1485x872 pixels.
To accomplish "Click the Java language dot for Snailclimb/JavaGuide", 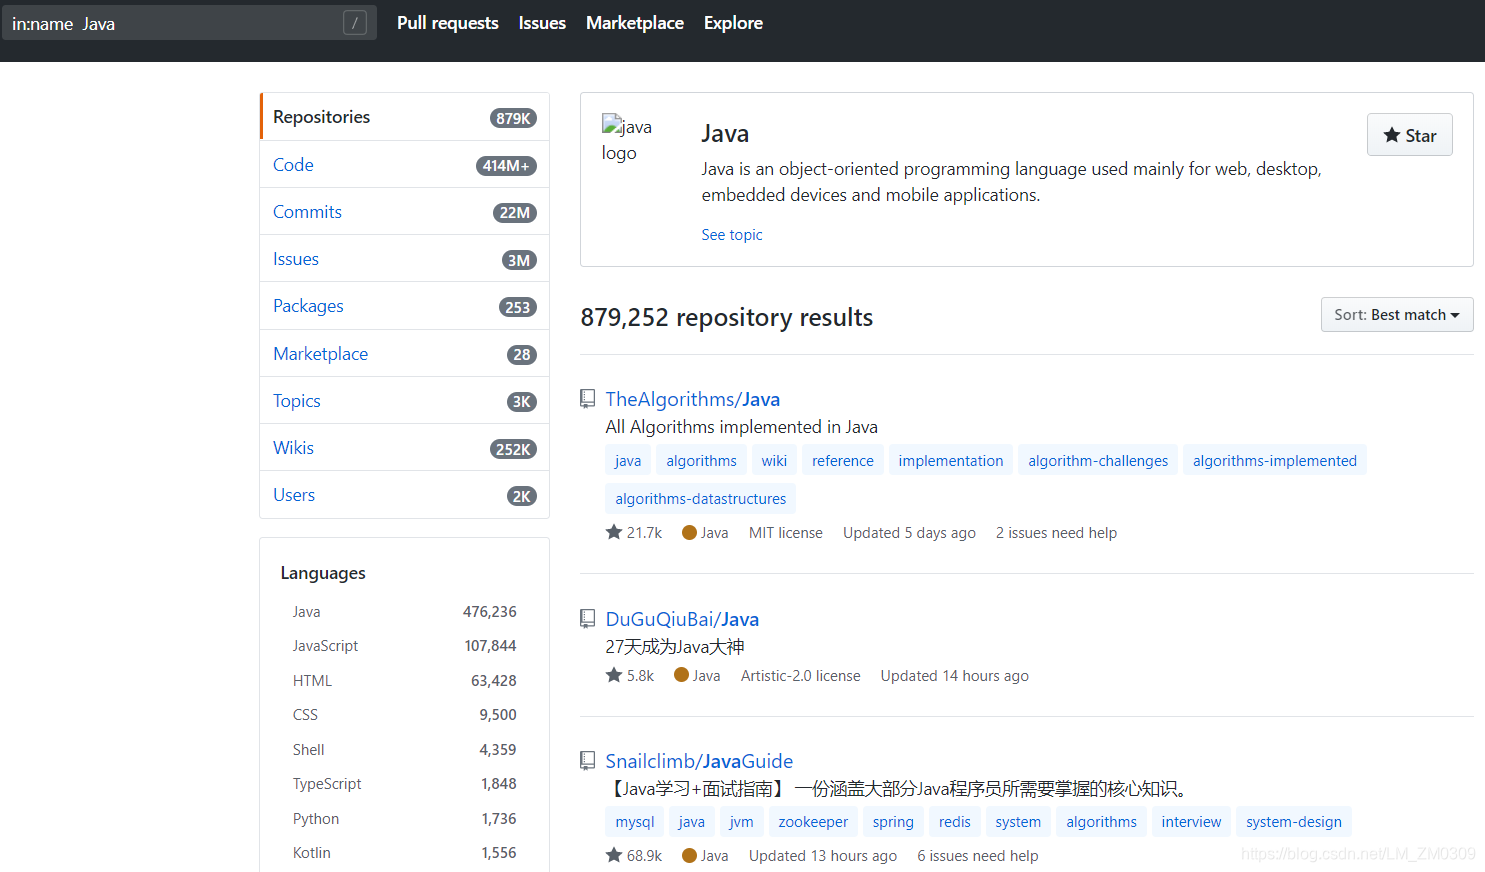I will click(689, 856).
